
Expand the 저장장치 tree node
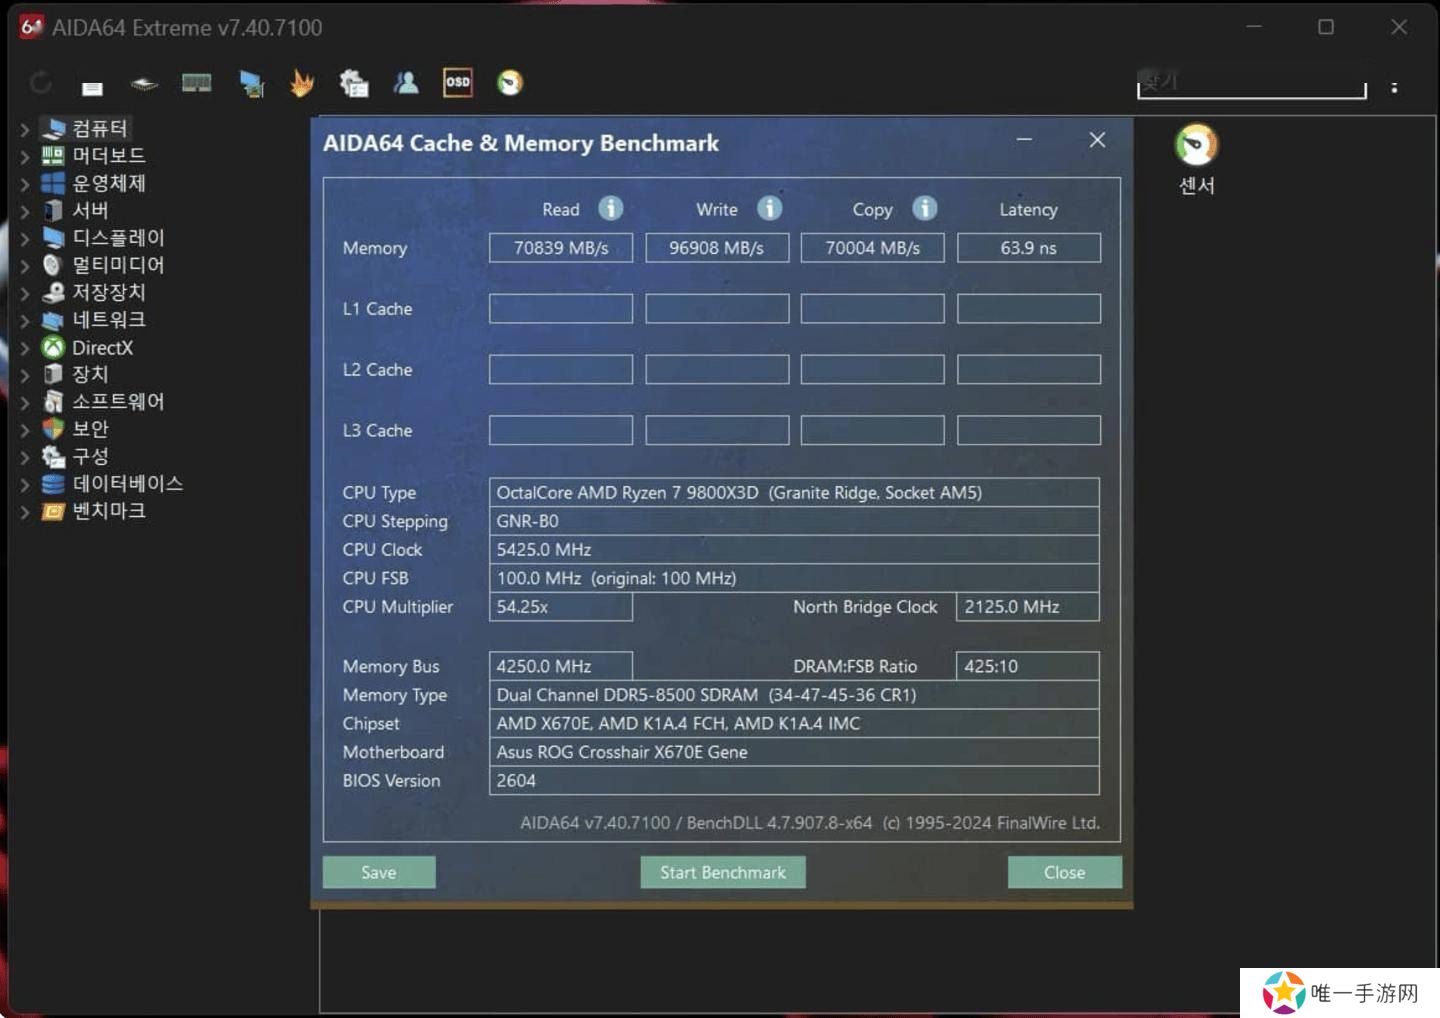point(25,293)
